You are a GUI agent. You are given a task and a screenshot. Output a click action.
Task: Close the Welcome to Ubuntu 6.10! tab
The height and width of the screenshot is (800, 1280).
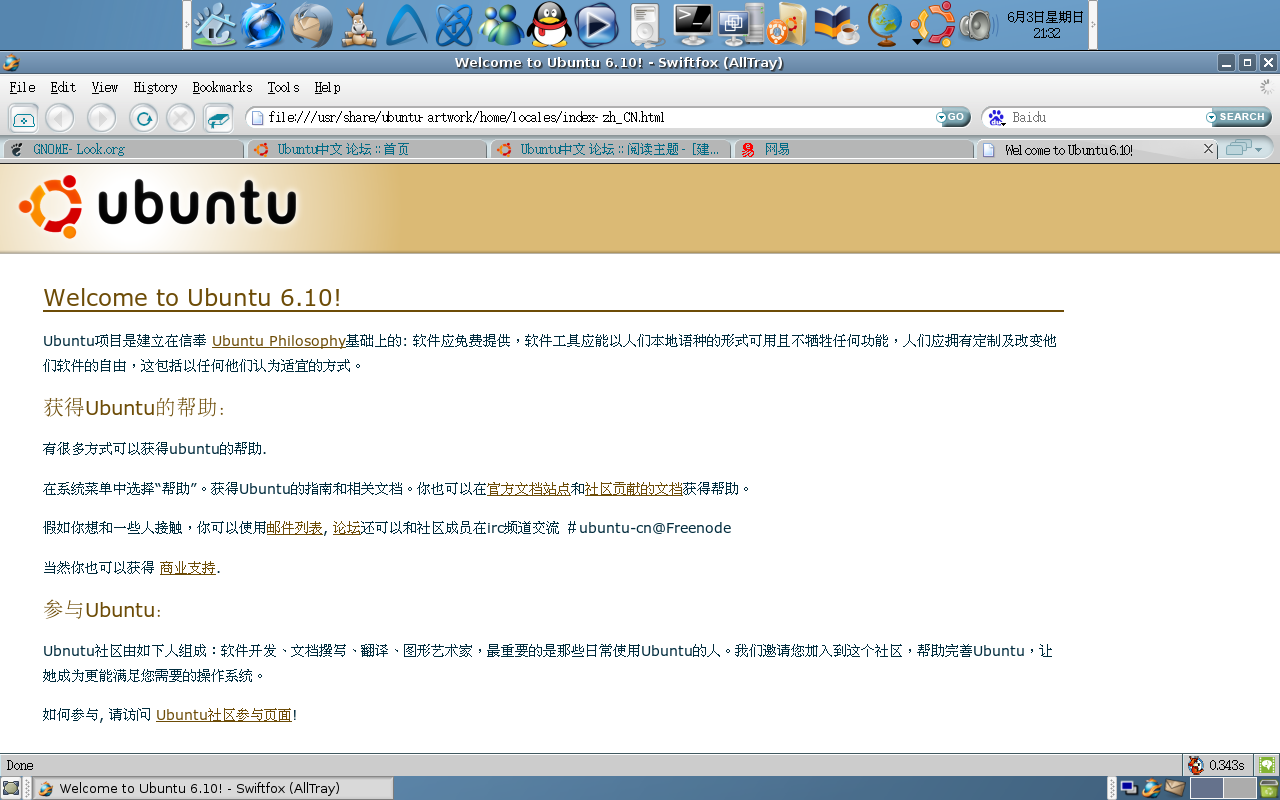(x=1208, y=149)
